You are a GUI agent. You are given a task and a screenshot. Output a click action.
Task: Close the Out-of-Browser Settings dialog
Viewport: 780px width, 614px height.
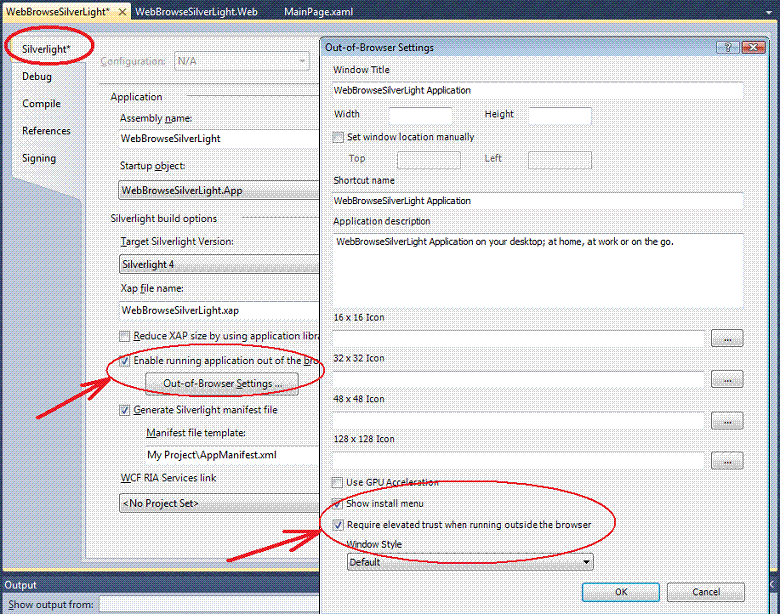tap(753, 47)
